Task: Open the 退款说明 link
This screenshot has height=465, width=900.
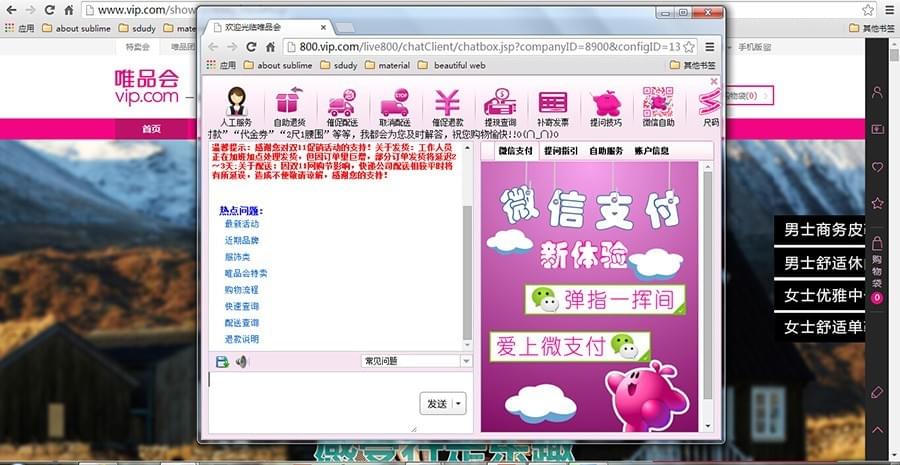Action: pyautogui.click(x=242, y=339)
